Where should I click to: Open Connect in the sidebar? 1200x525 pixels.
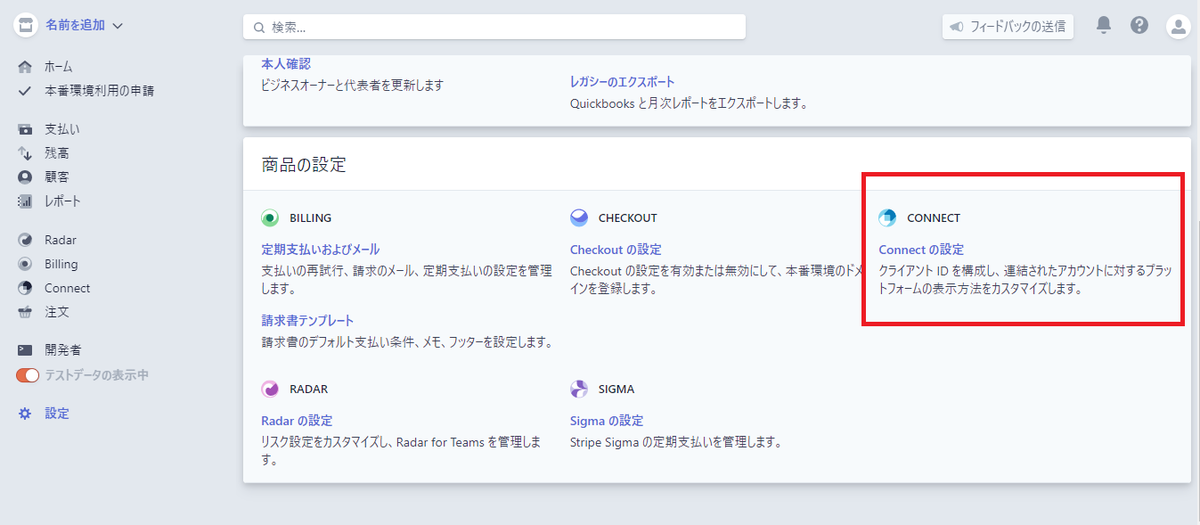point(67,288)
